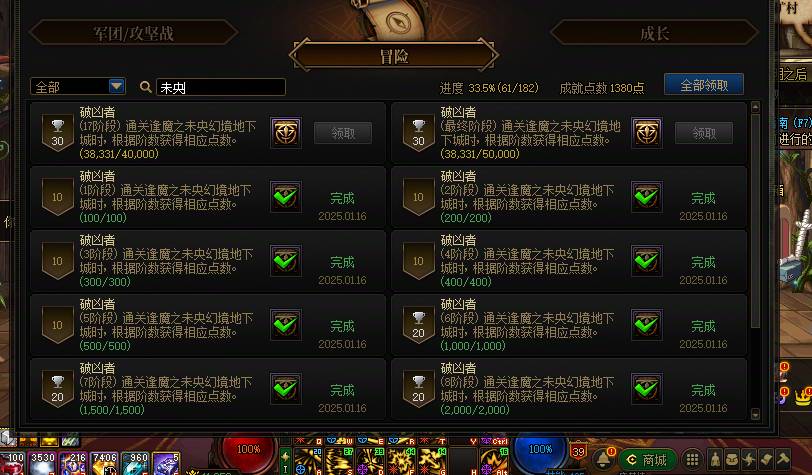Click the reward emblem icon for 17阶段 achievement
This screenshot has height=475, width=812.
(x=285, y=133)
